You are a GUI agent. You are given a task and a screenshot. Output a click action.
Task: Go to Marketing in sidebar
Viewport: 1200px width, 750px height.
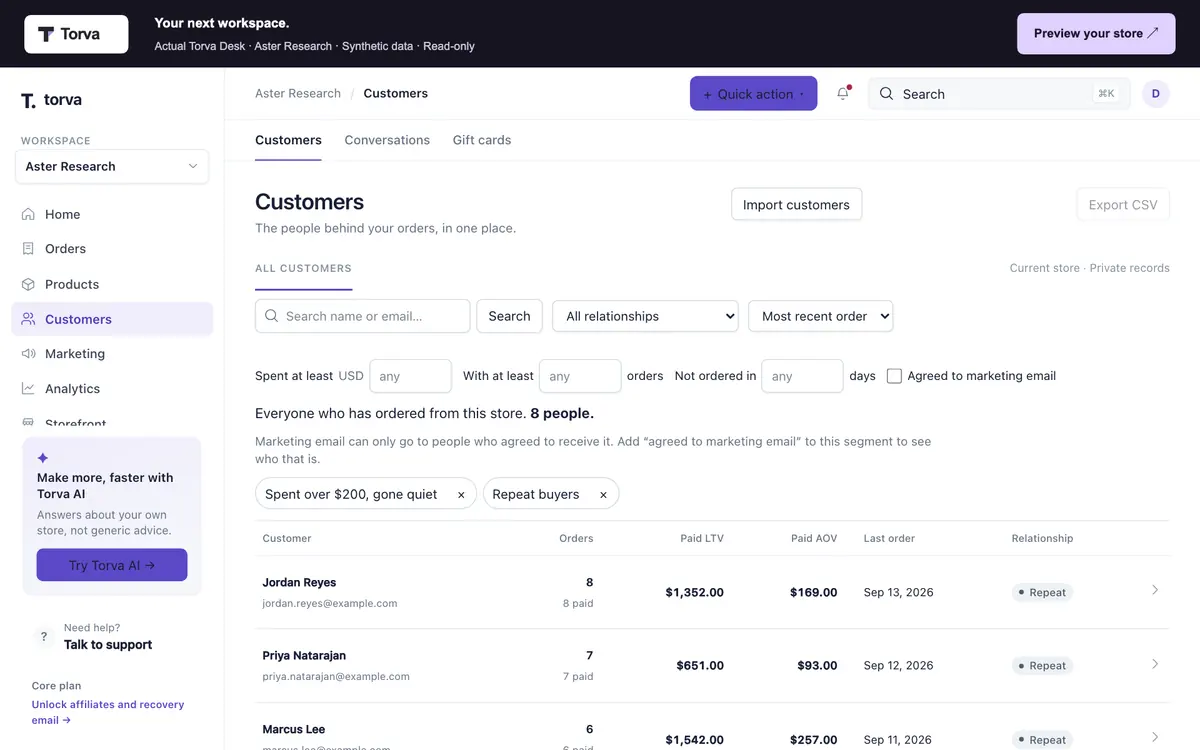[112, 354]
